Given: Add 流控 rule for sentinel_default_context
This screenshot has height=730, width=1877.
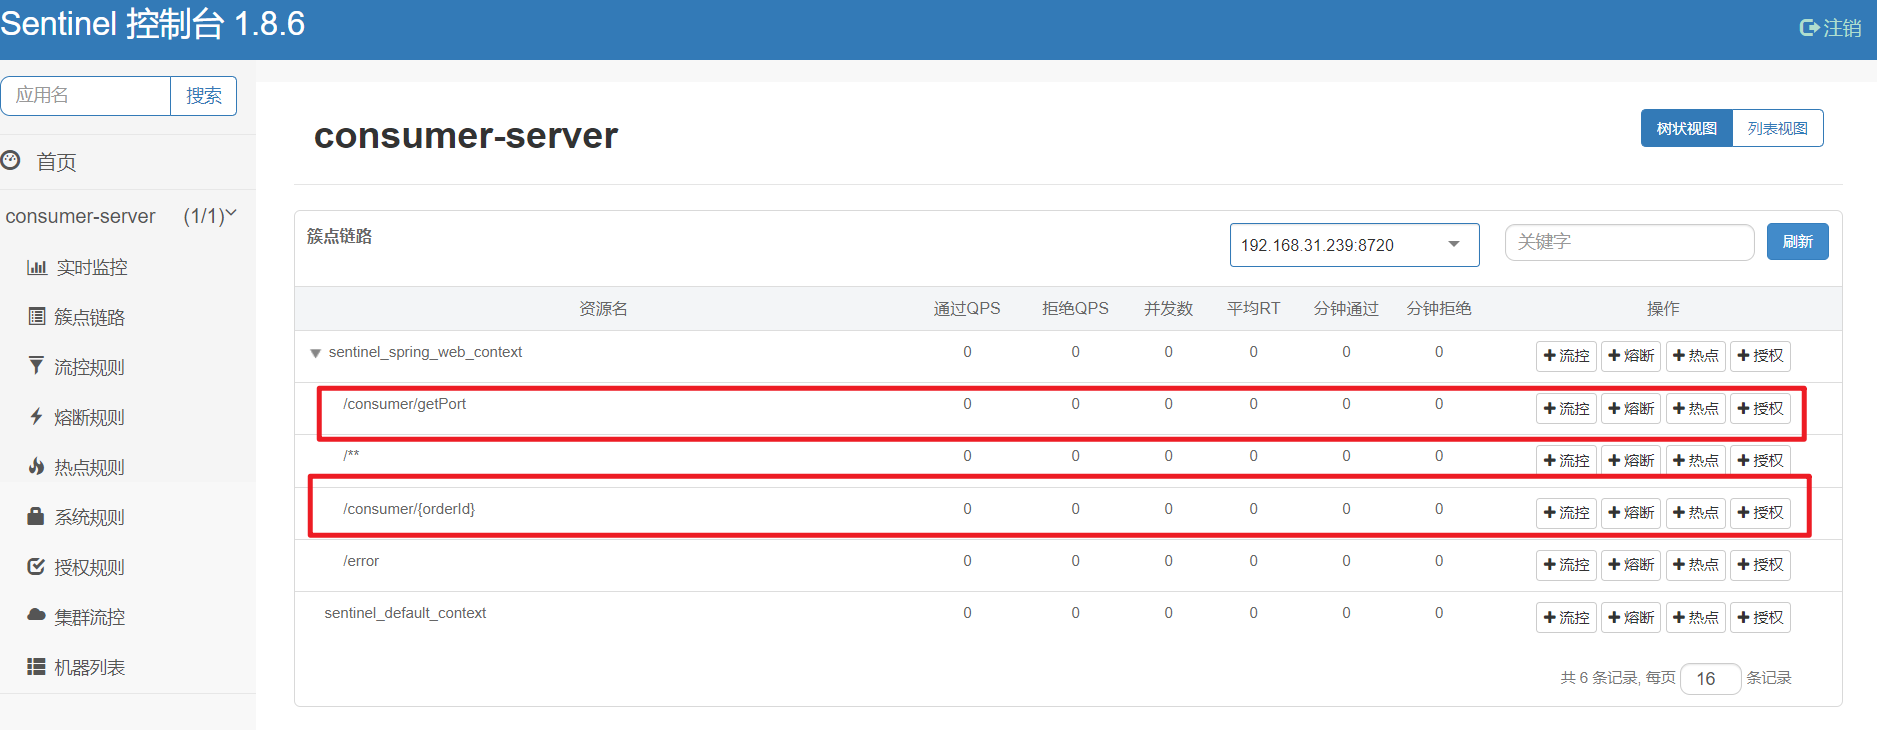Looking at the screenshot, I should (x=1566, y=617).
